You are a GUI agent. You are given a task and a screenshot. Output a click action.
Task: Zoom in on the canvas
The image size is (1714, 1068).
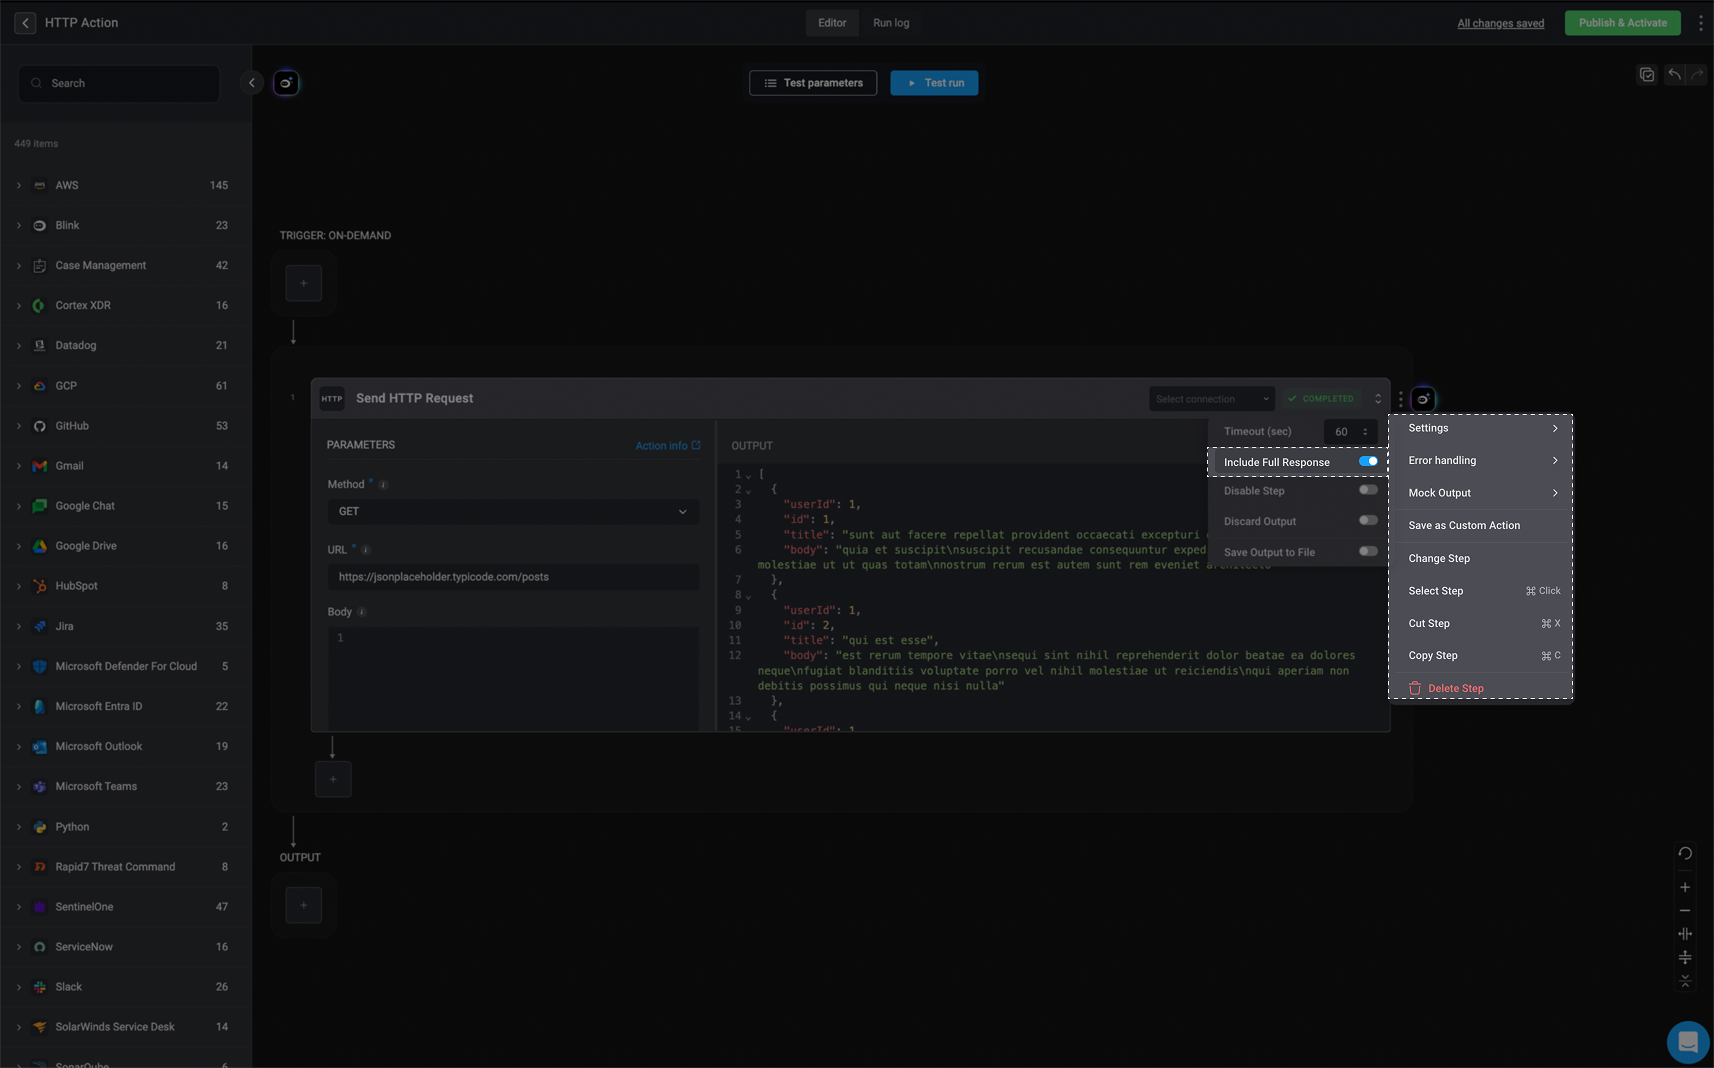point(1685,887)
